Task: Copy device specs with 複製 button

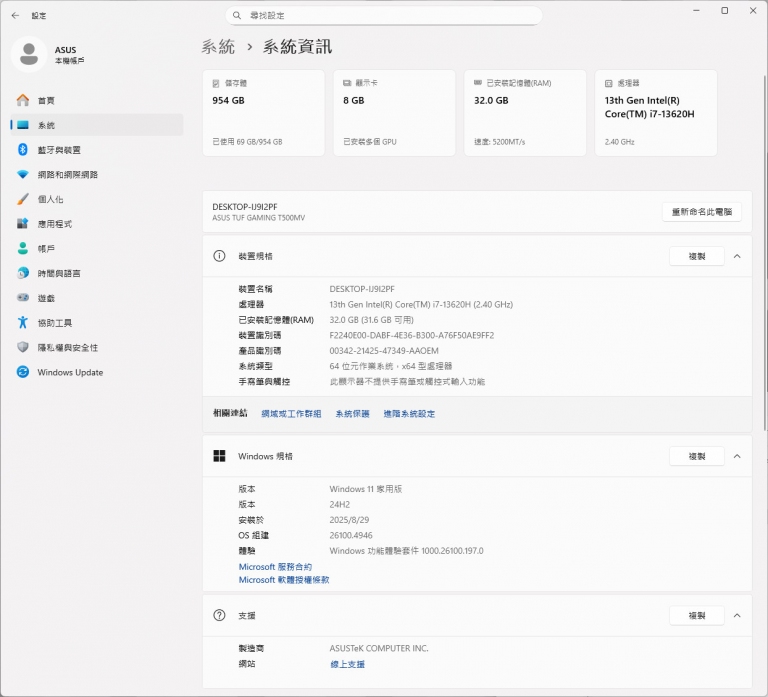Action: click(x=696, y=256)
